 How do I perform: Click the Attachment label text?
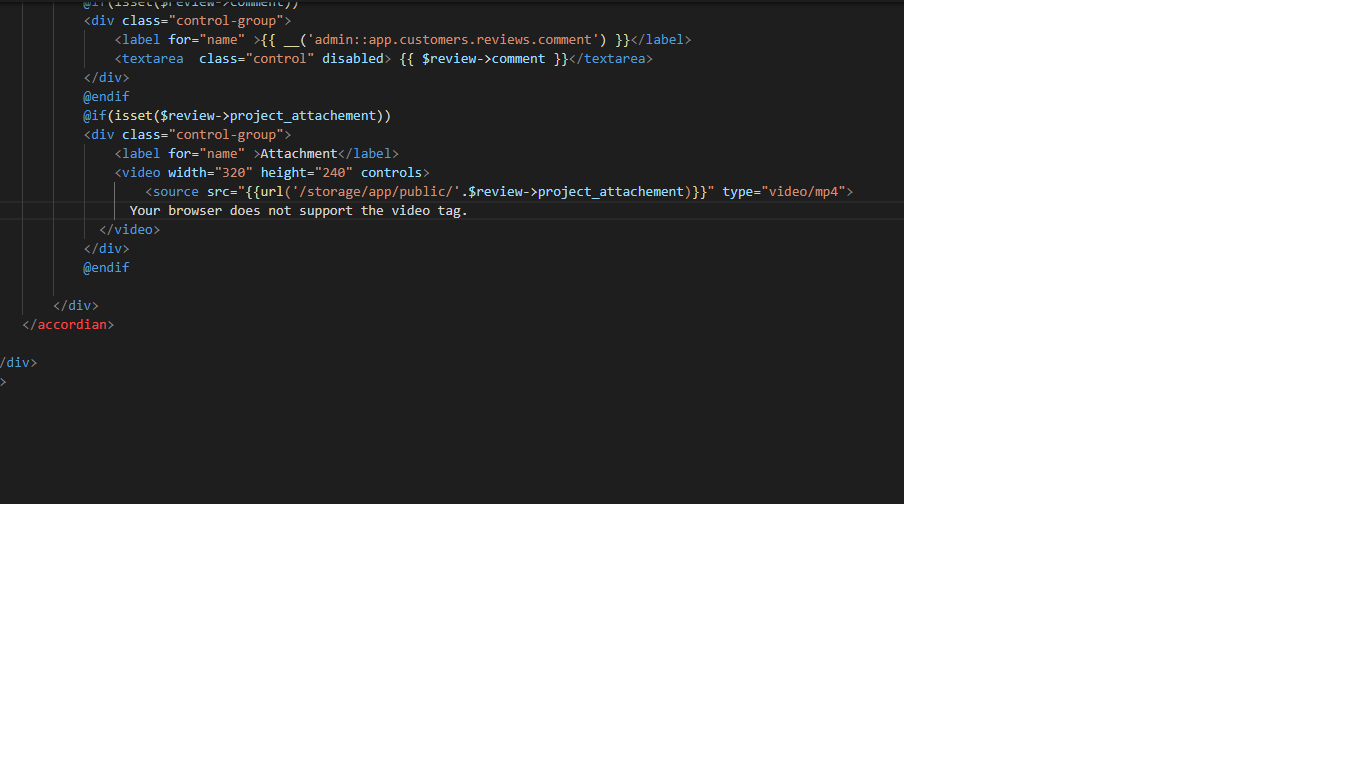[x=299, y=154]
